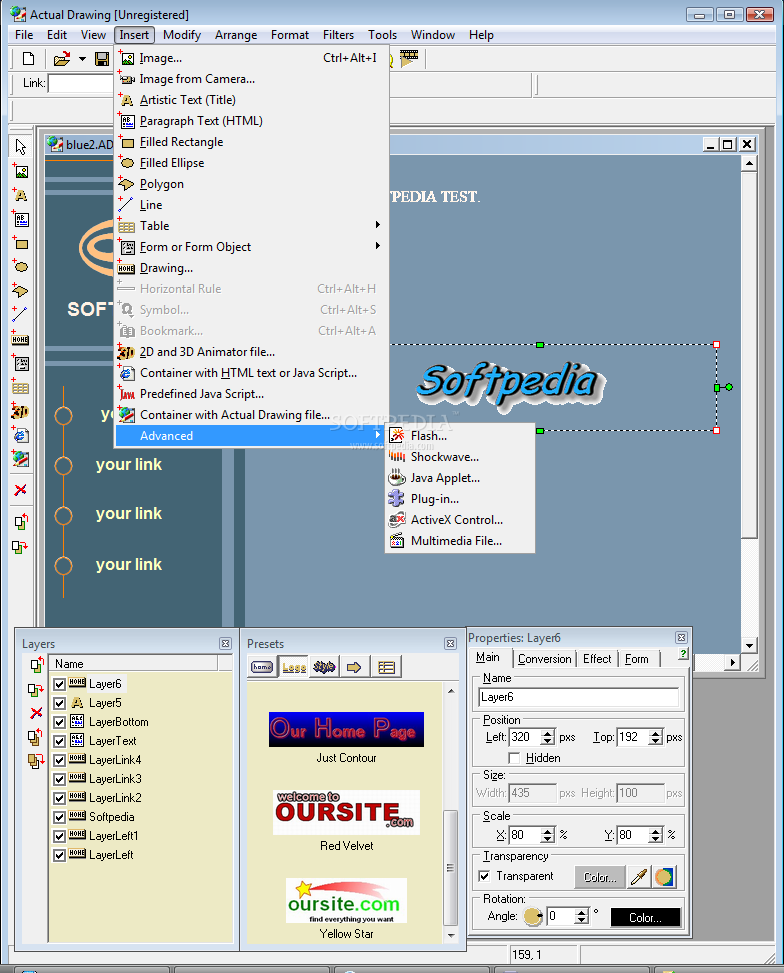784x973 pixels.
Task: Open the File menu
Action: pyautogui.click(x=24, y=35)
